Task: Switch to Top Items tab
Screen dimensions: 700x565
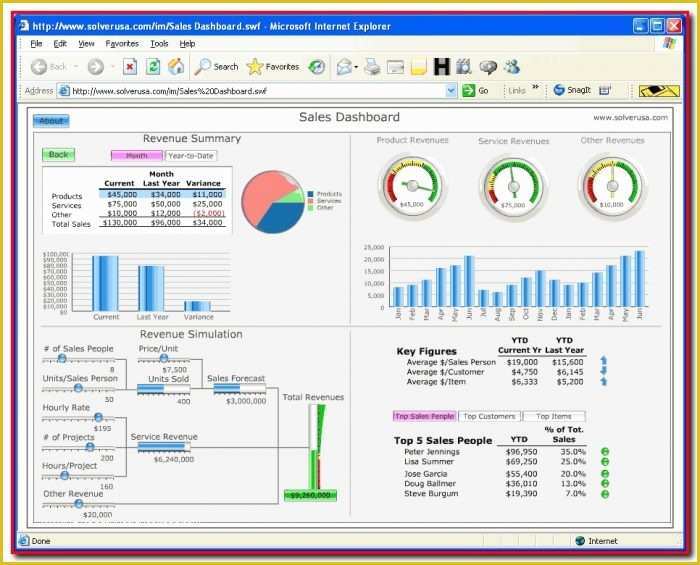Action: pos(554,416)
